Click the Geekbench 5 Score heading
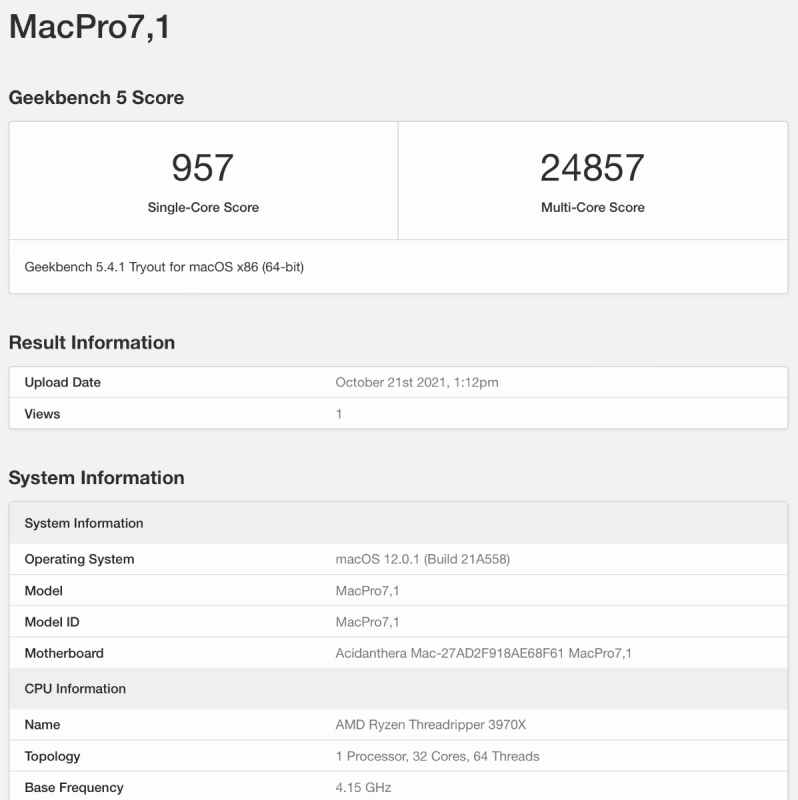This screenshot has height=800, width=798. [x=96, y=97]
